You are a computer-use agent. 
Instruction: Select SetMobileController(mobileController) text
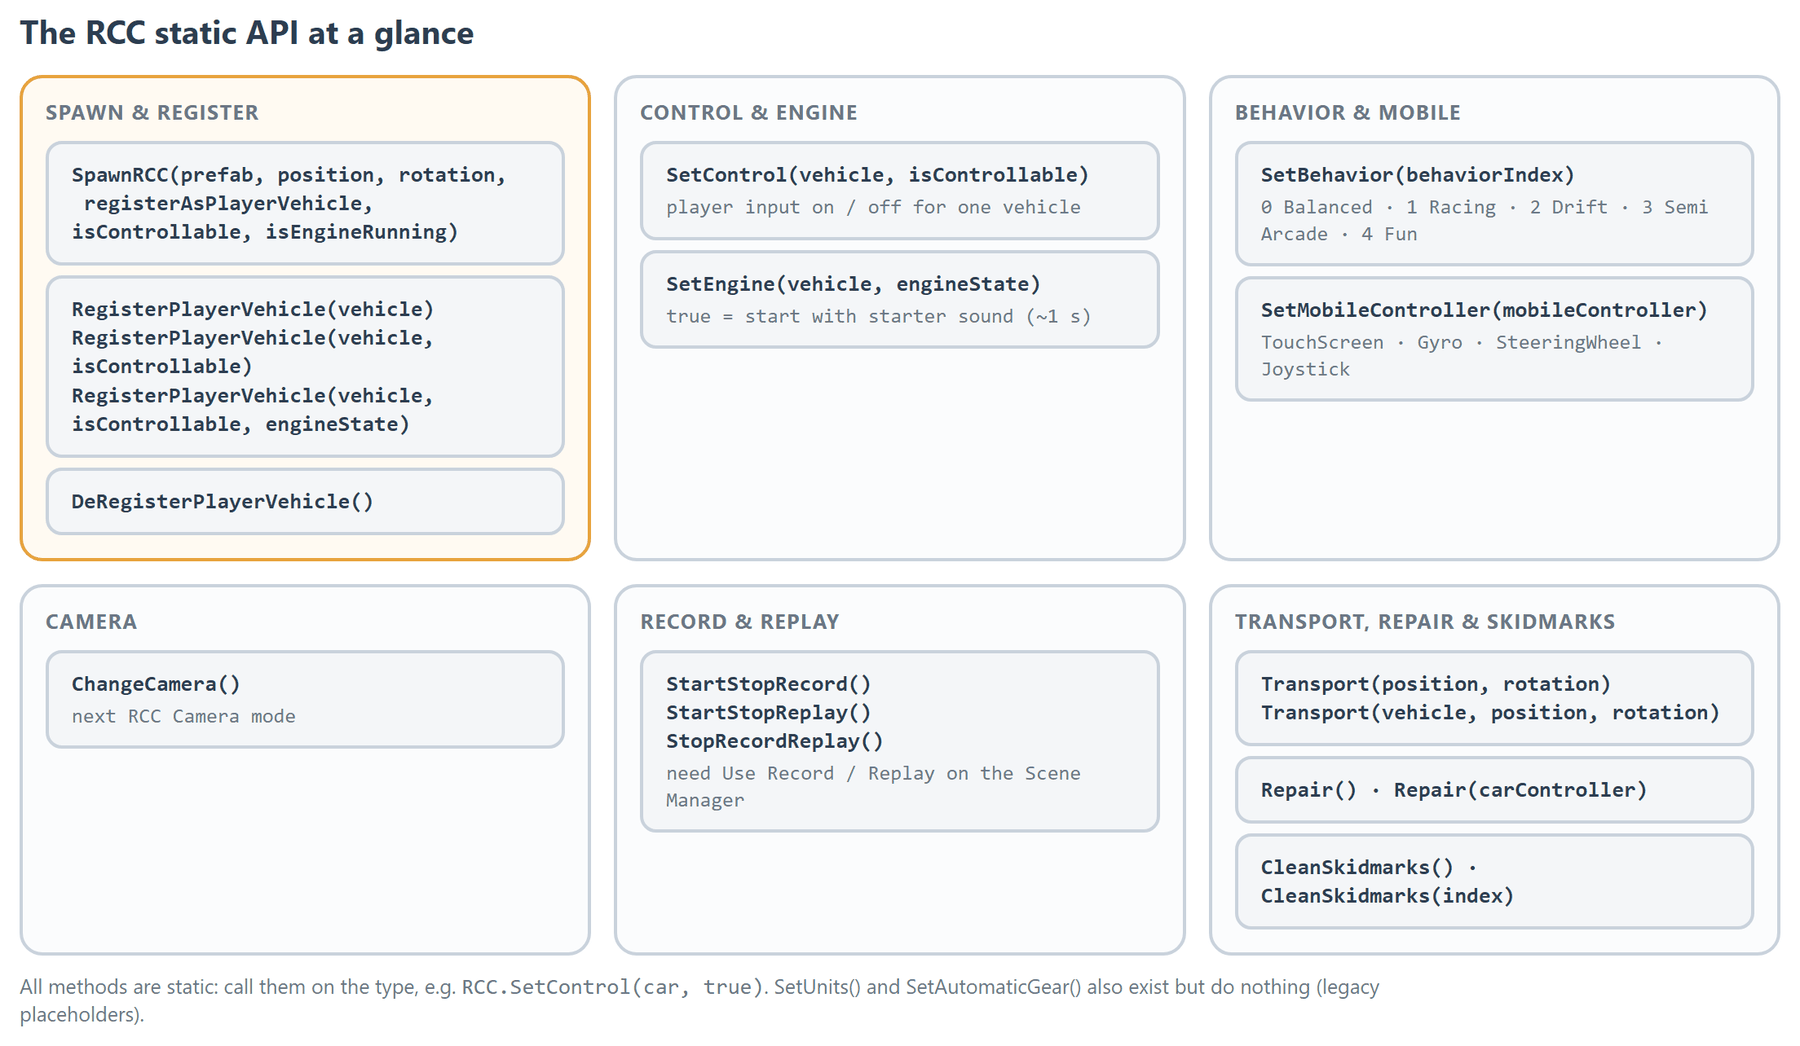(x=1484, y=310)
